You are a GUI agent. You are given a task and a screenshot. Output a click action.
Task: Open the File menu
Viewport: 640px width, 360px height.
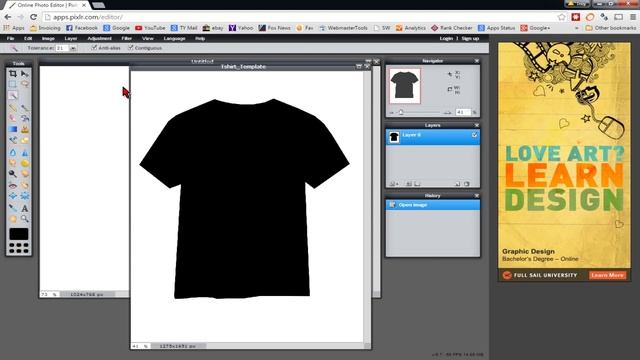point(11,38)
